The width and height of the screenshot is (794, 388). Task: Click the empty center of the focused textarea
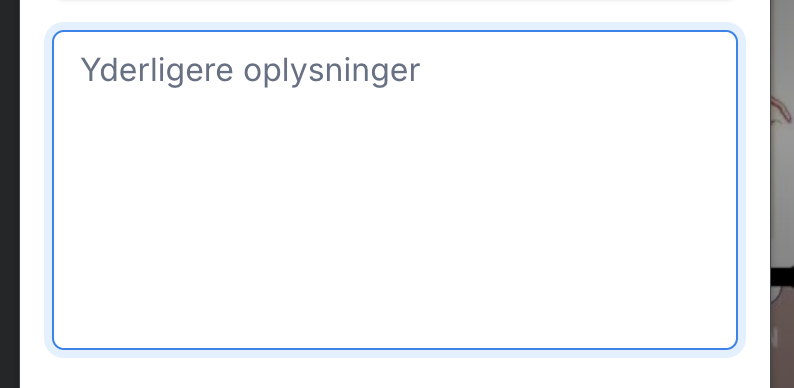click(x=395, y=203)
